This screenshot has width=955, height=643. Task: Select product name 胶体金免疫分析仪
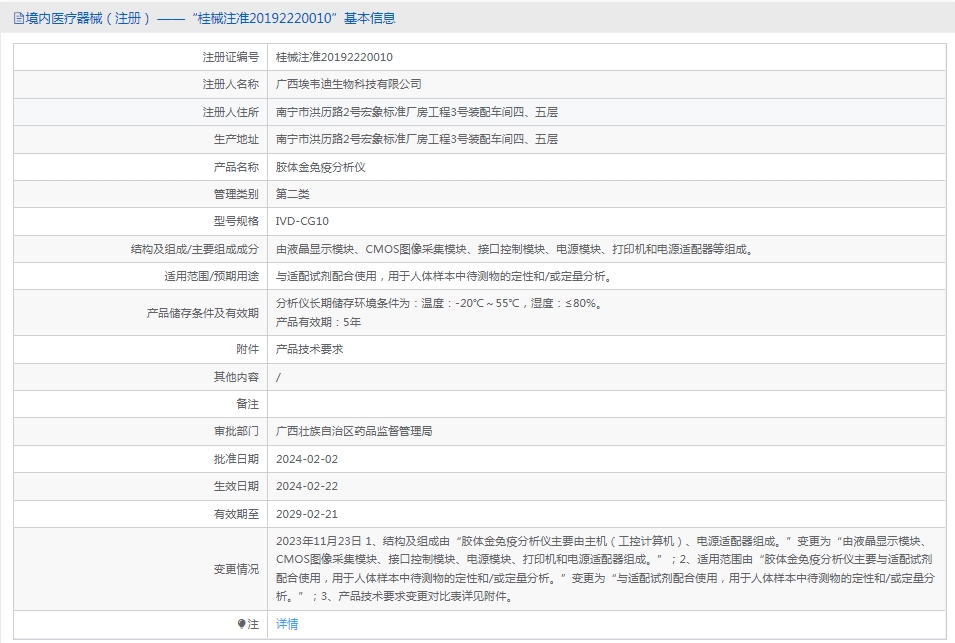click(x=320, y=167)
